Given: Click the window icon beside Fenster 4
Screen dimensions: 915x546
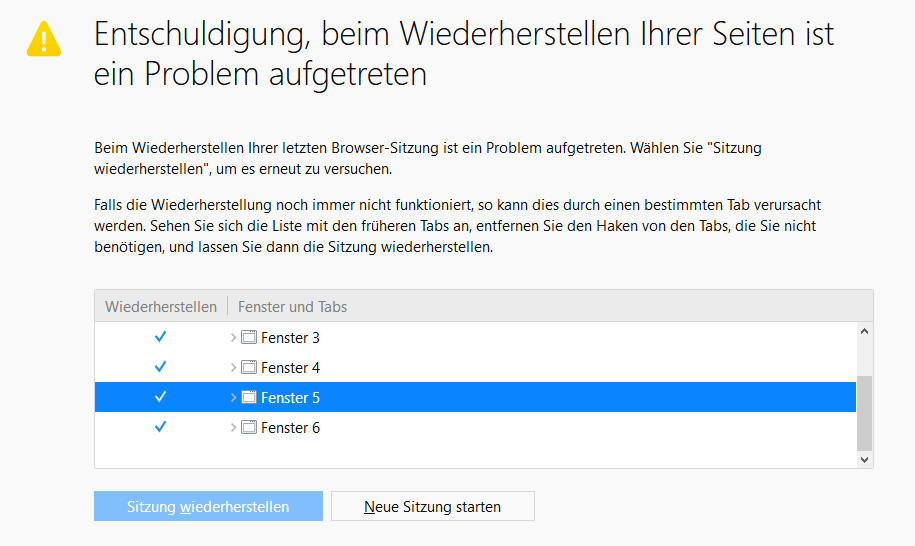Looking at the screenshot, I should 249,368.
